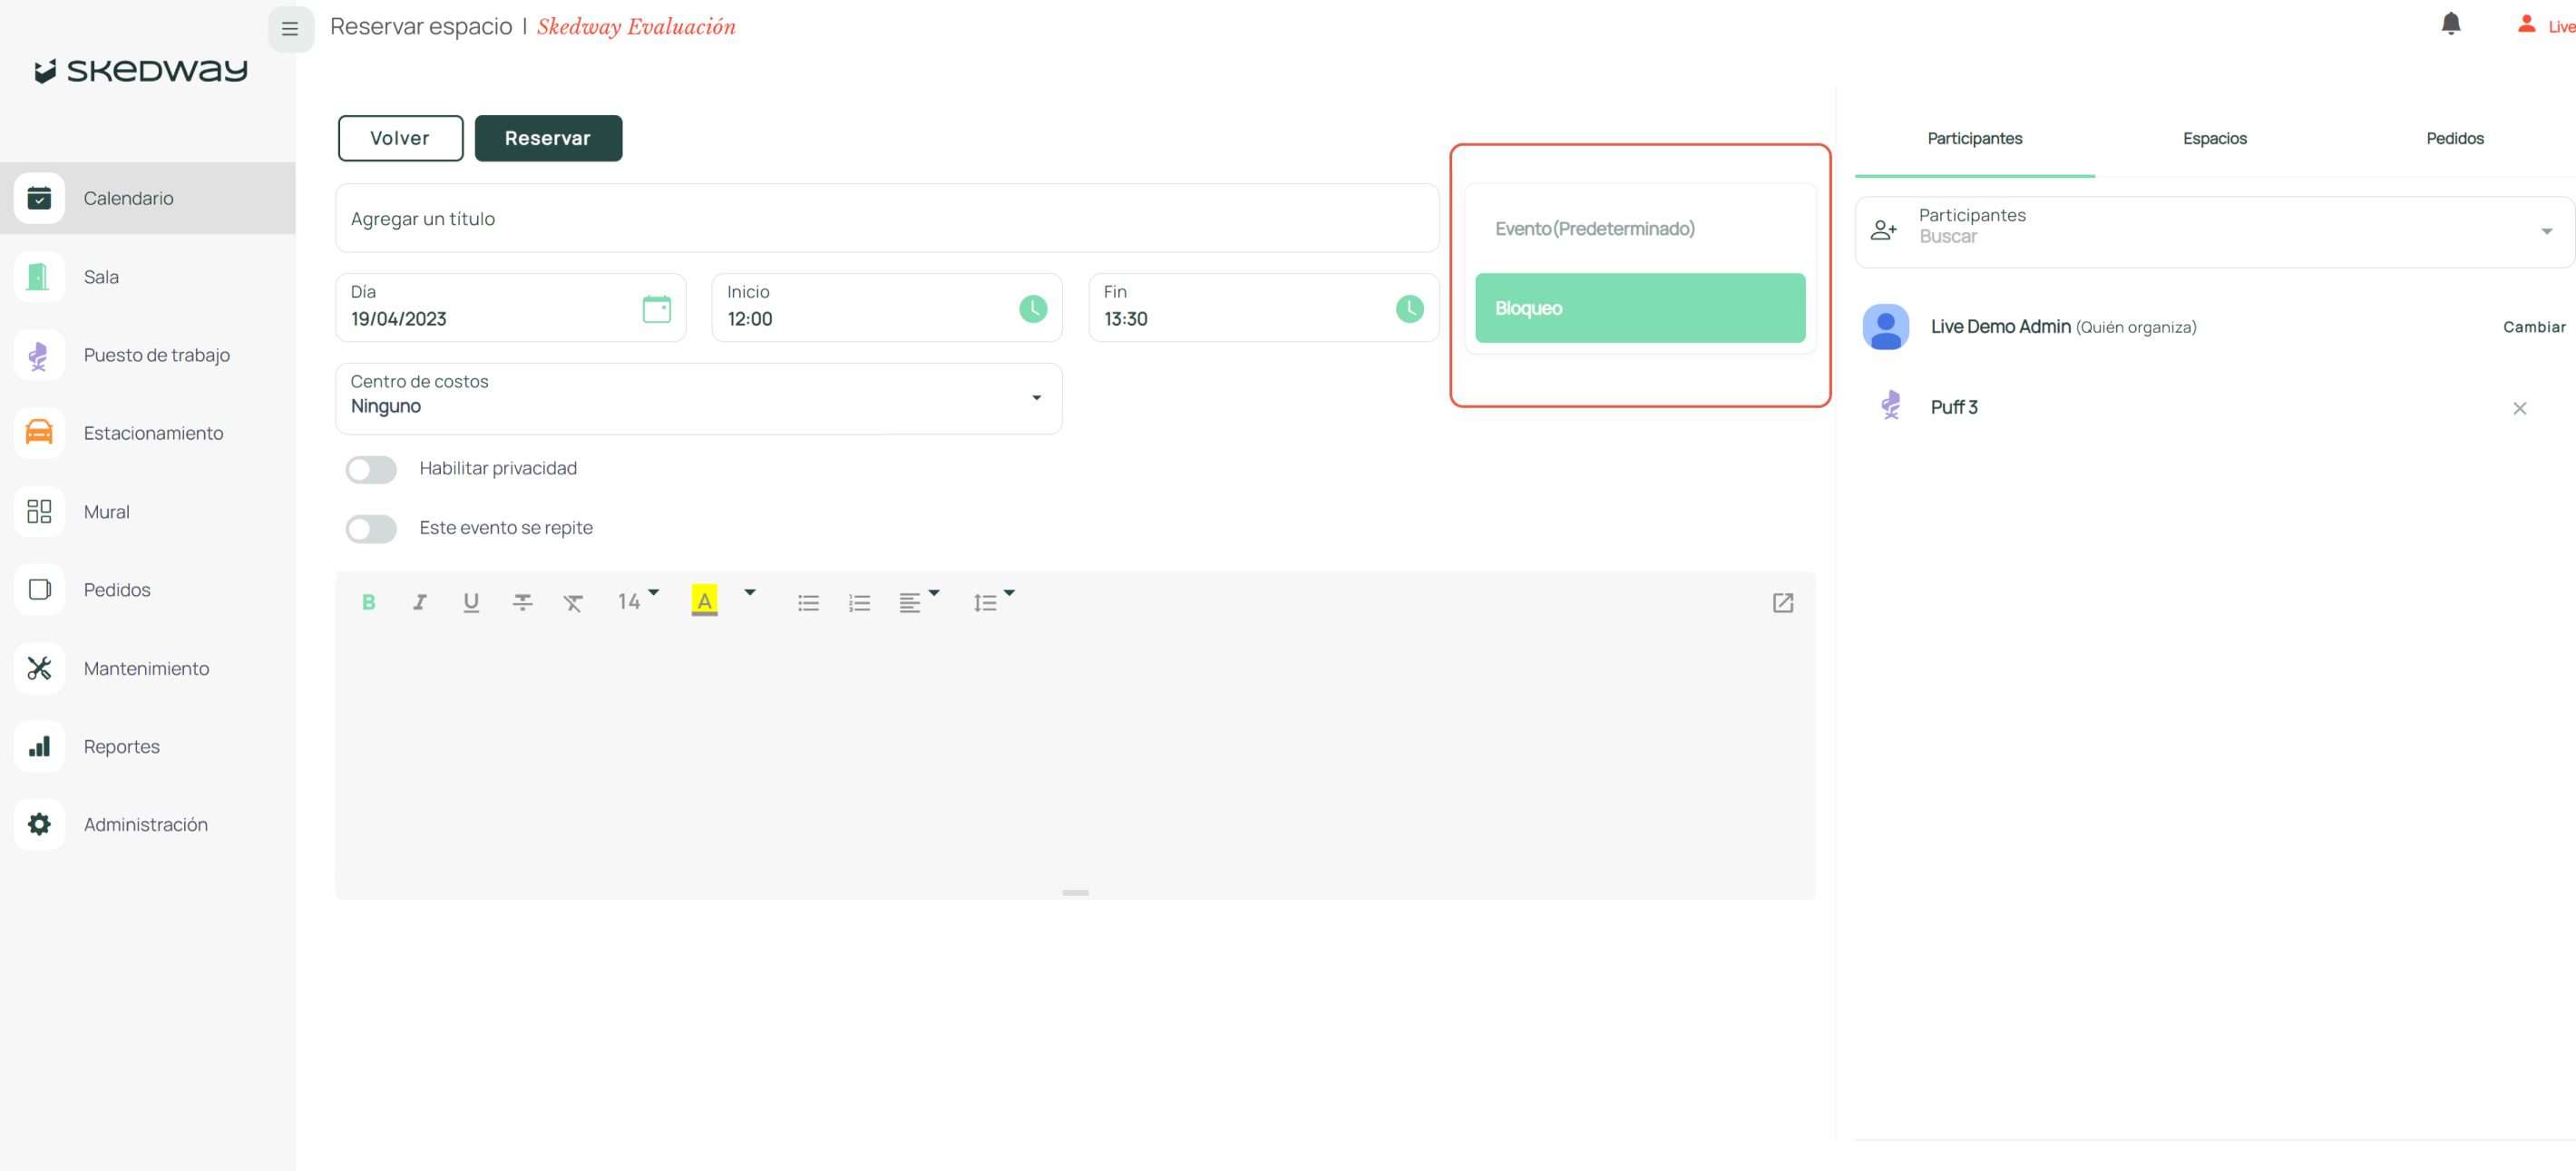Image resolution: width=2576 pixels, height=1171 pixels.
Task: Open Estacionamiento in the sidebar
Action: 152,433
